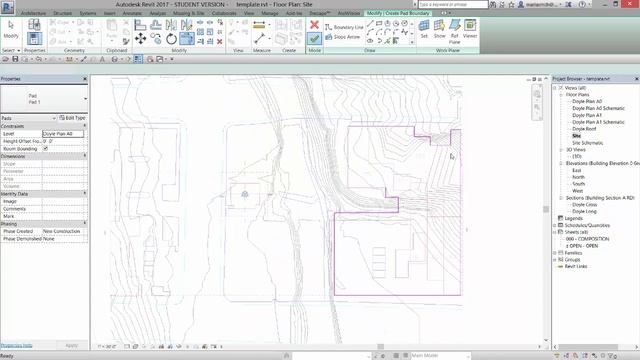Open the View ribbon tab
Image resolution: width=640 pixels, height=360 pixels.
[x=249, y=13]
